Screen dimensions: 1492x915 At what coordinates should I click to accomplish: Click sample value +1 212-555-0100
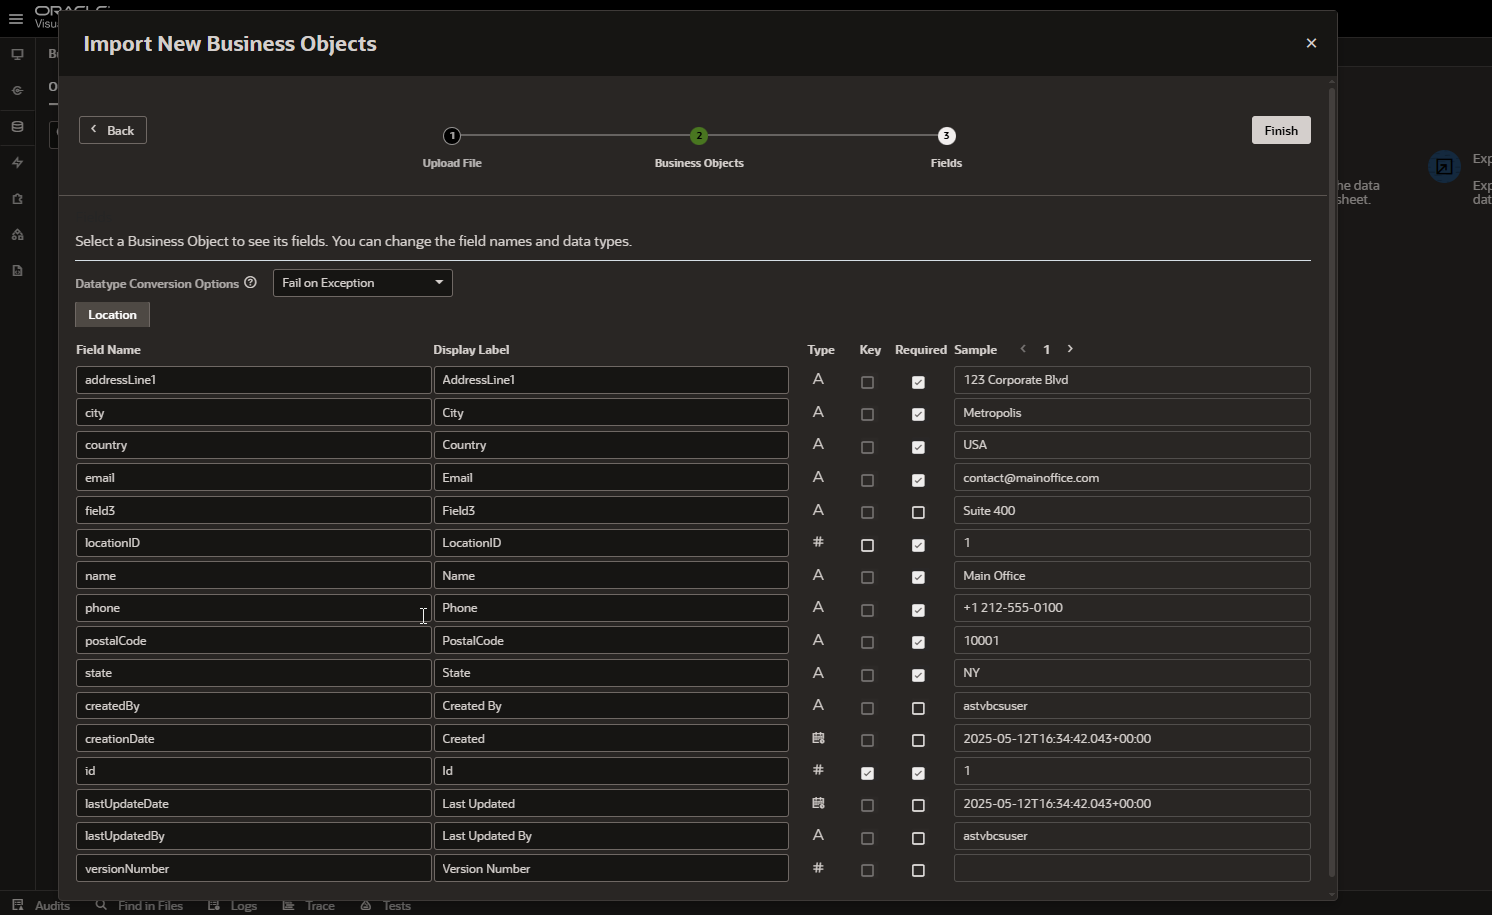[x=1132, y=608]
